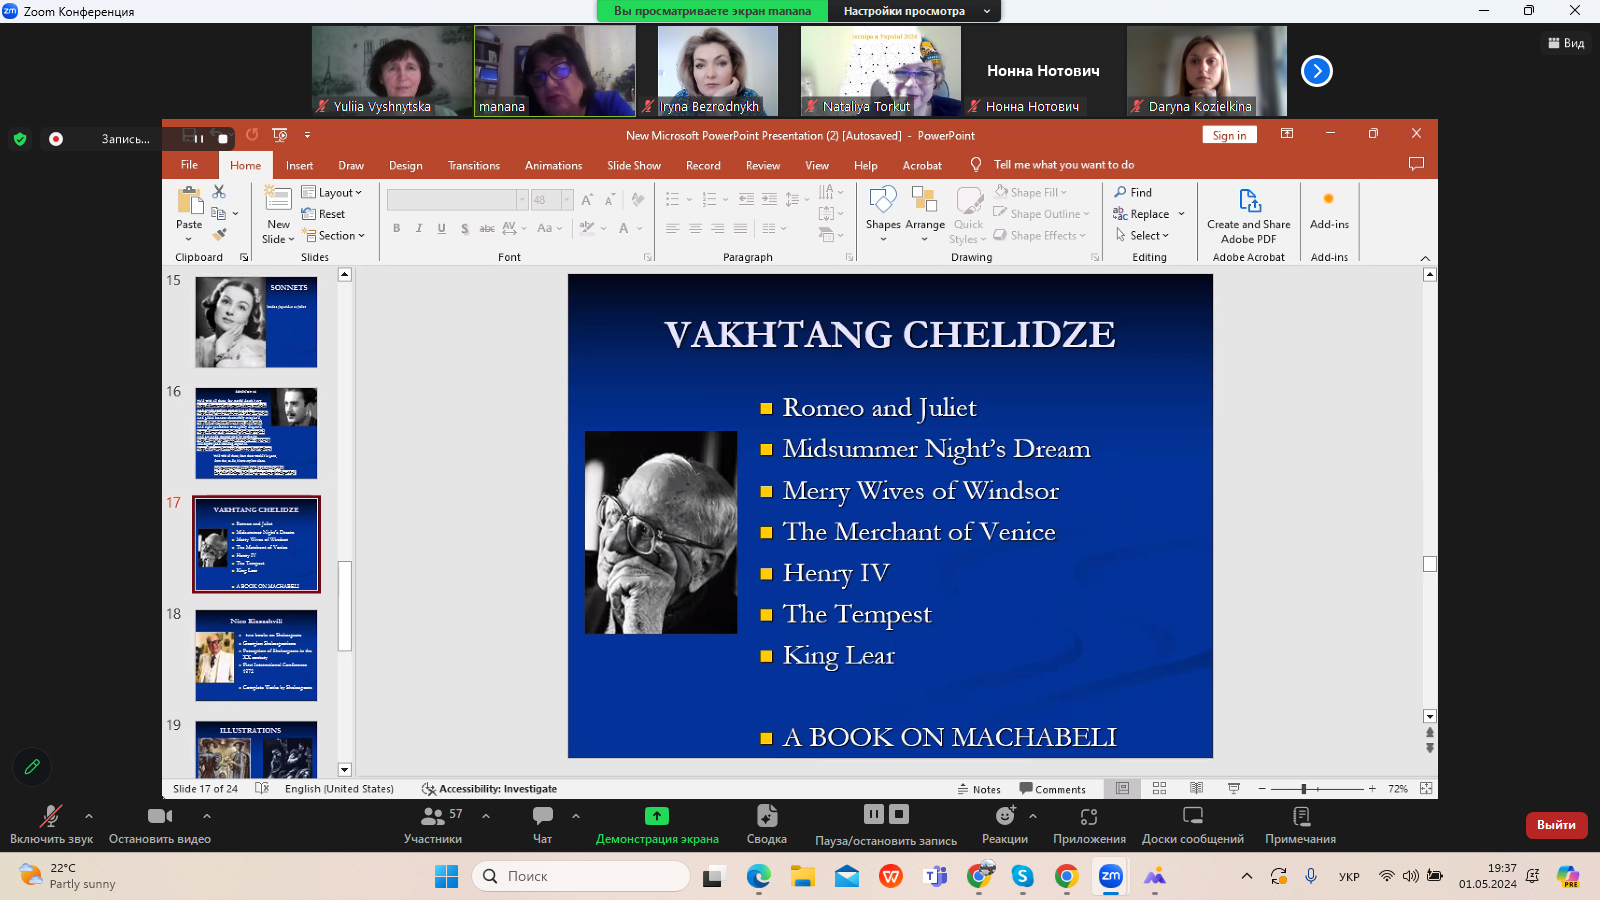Open Zoom Reactions menu
The height and width of the screenshot is (900, 1600).
pyautogui.click(x=1004, y=824)
